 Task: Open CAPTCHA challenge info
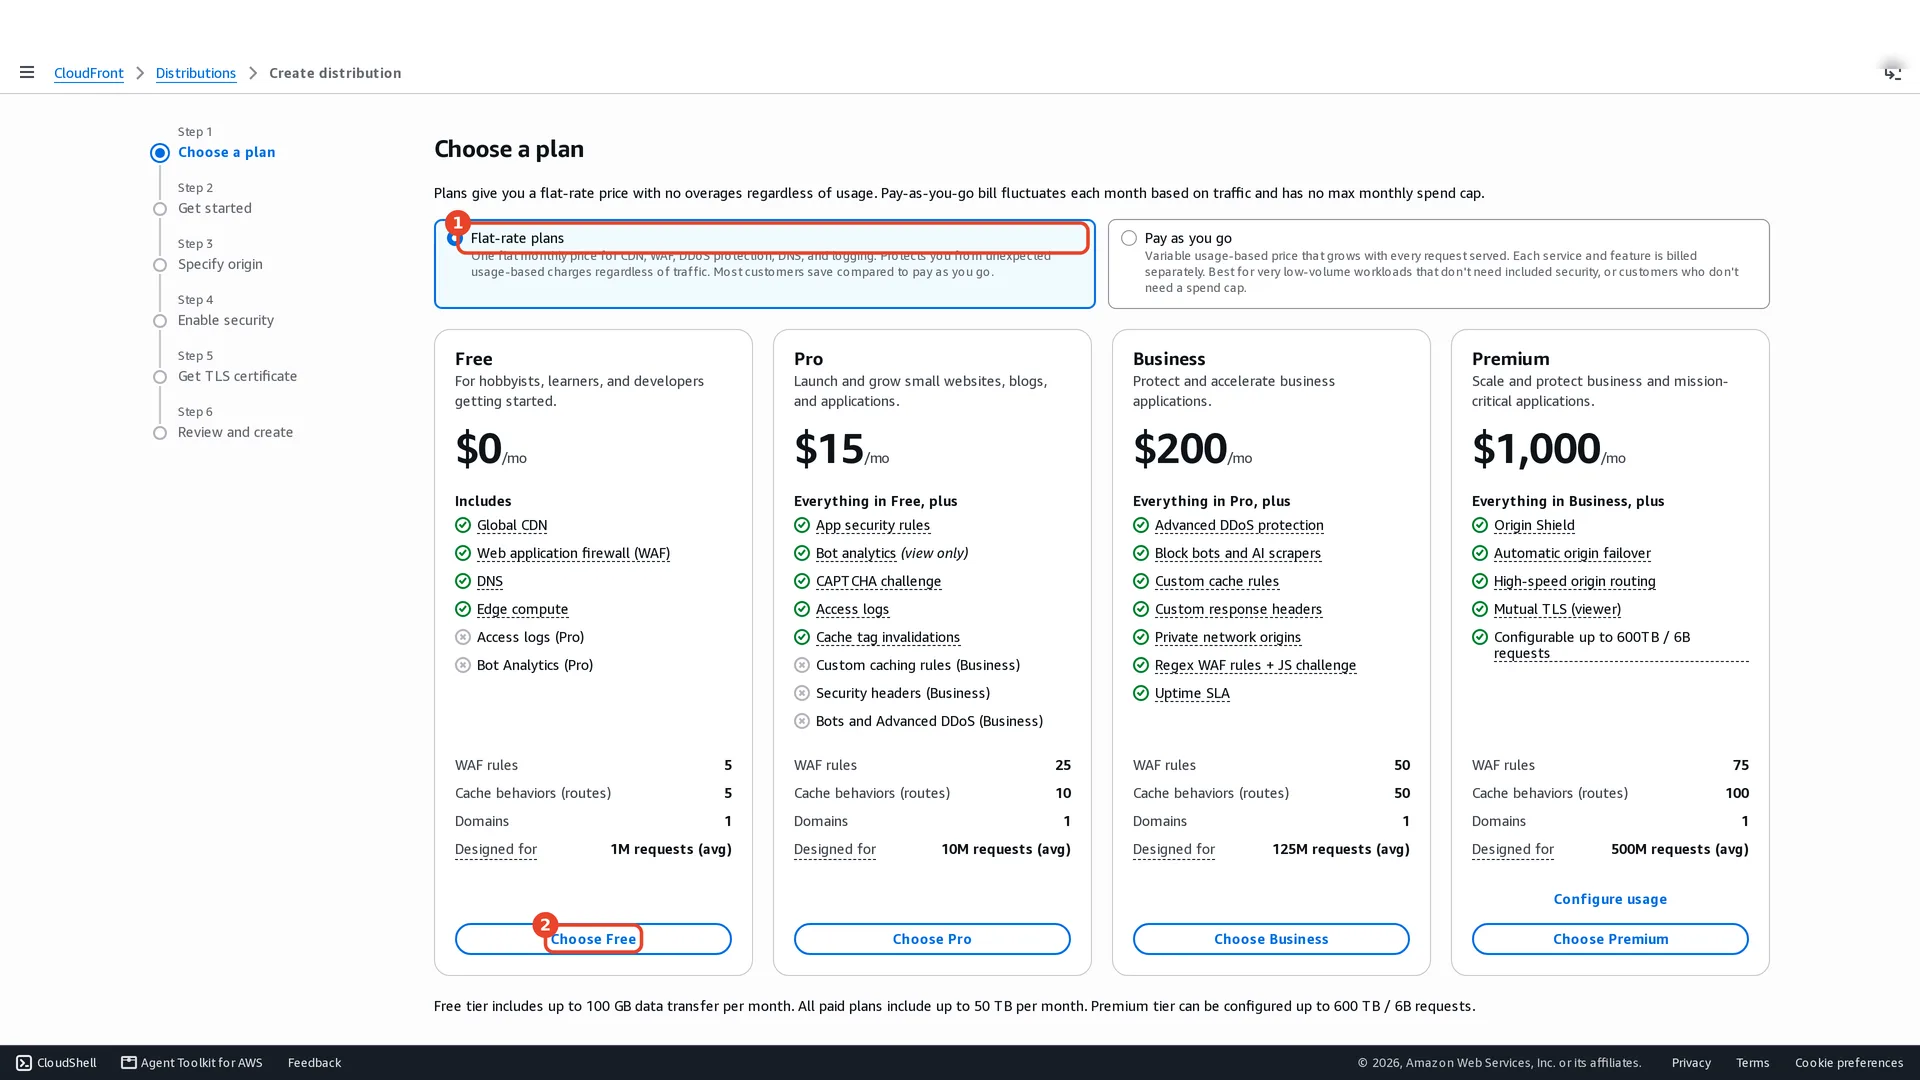pos(878,581)
